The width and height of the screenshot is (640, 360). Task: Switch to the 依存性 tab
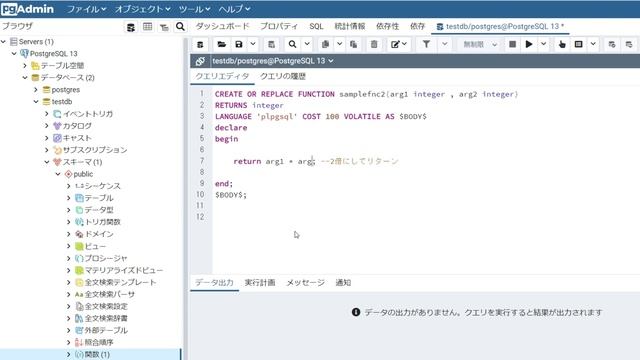387,27
